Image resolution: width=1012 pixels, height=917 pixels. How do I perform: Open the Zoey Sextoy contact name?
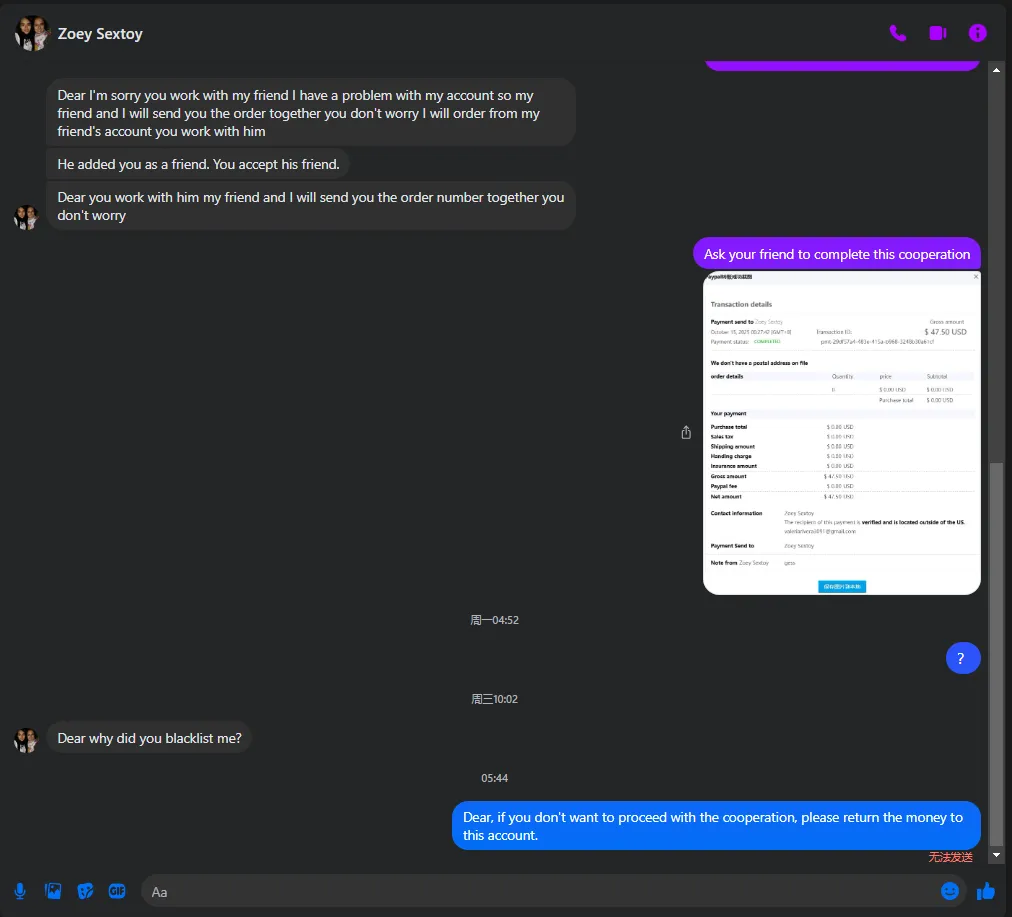coord(100,34)
